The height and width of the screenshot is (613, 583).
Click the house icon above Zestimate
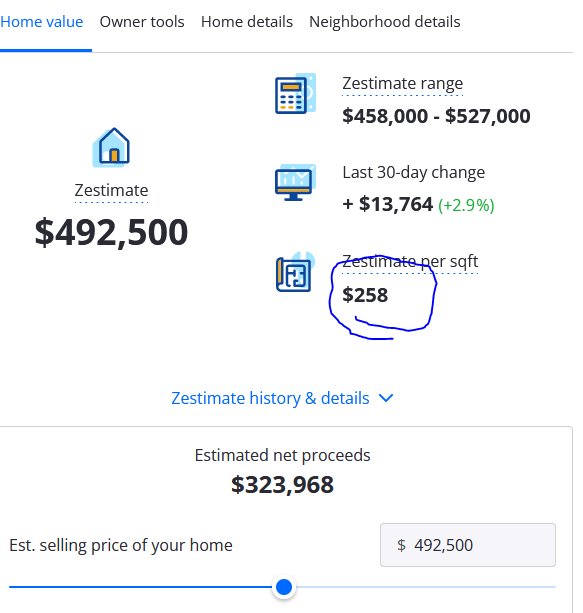111,147
